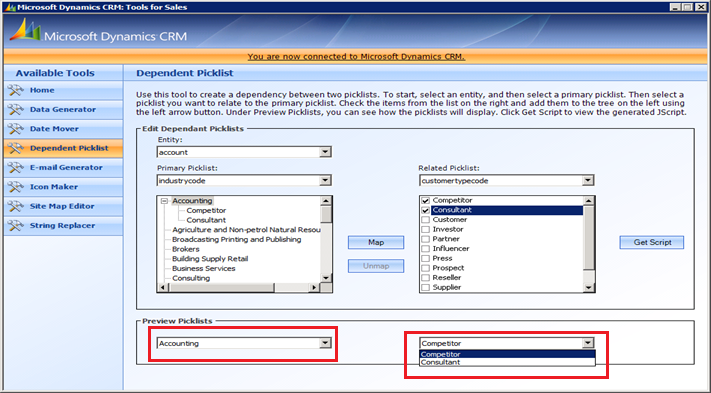
Task: Select Business Services tree item
Action: coord(204,268)
